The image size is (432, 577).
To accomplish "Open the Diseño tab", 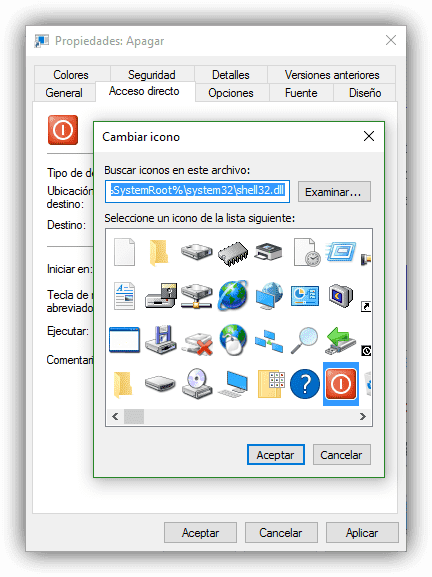I will click(x=365, y=93).
